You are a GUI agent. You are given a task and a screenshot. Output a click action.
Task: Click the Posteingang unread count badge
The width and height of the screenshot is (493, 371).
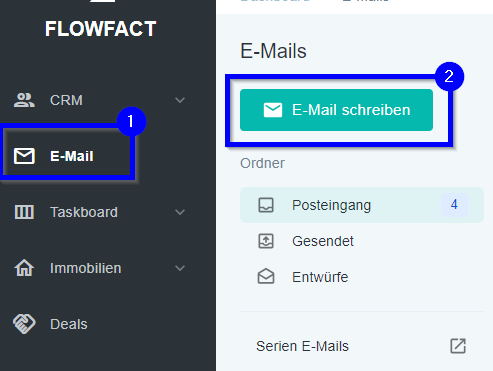click(x=454, y=205)
